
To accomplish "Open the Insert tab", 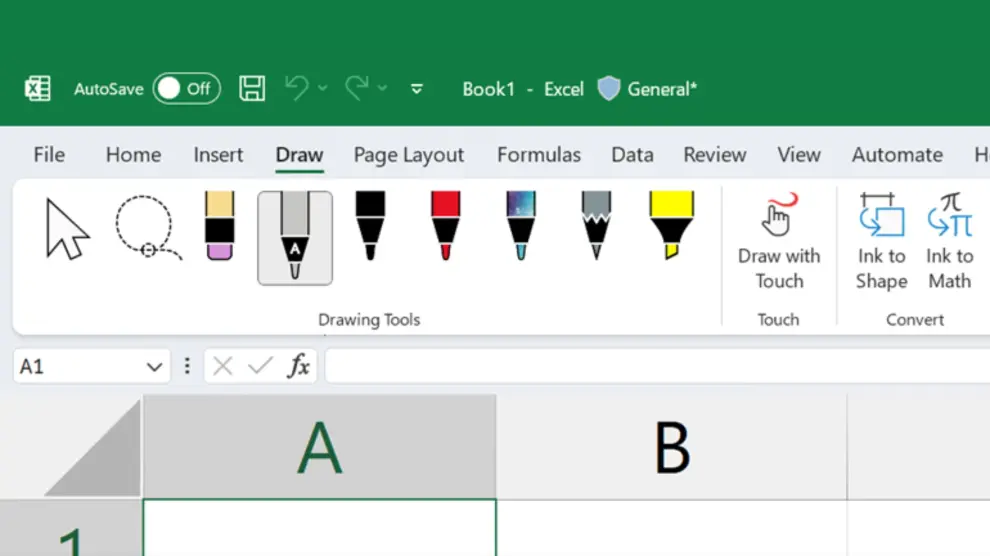I will click(x=218, y=155).
